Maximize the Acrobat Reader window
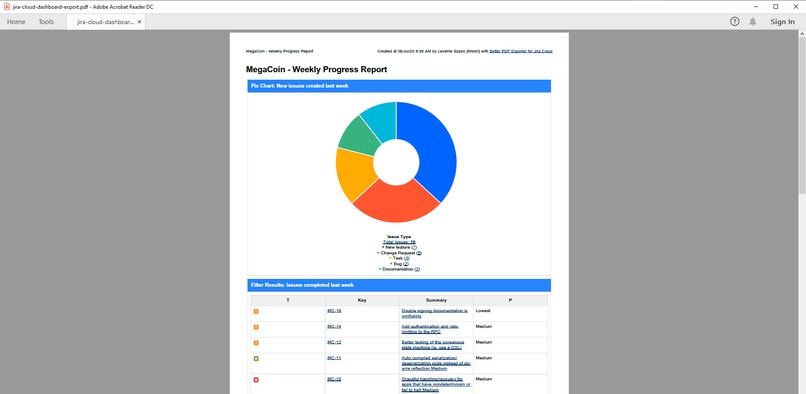The width and height of the screenshot is (806, 394). click(776, 7)
